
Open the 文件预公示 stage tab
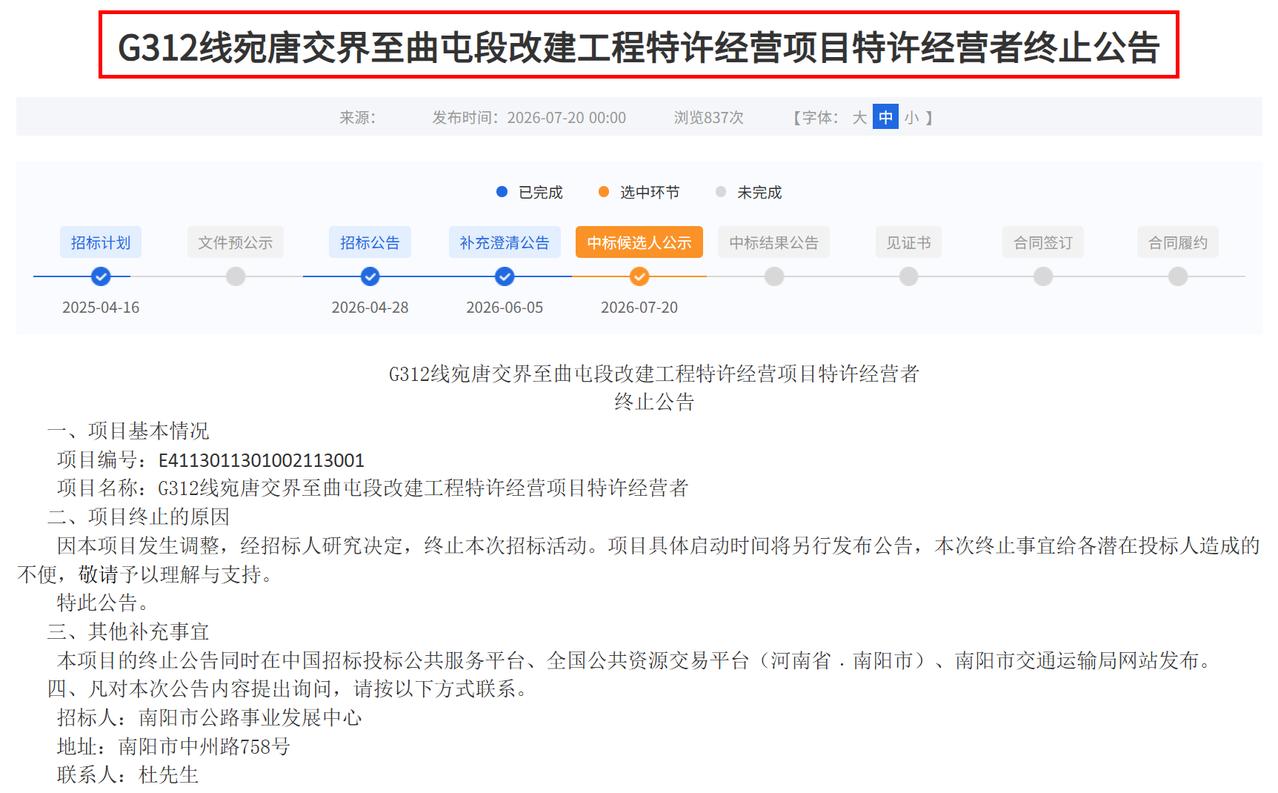pos(235,242)
